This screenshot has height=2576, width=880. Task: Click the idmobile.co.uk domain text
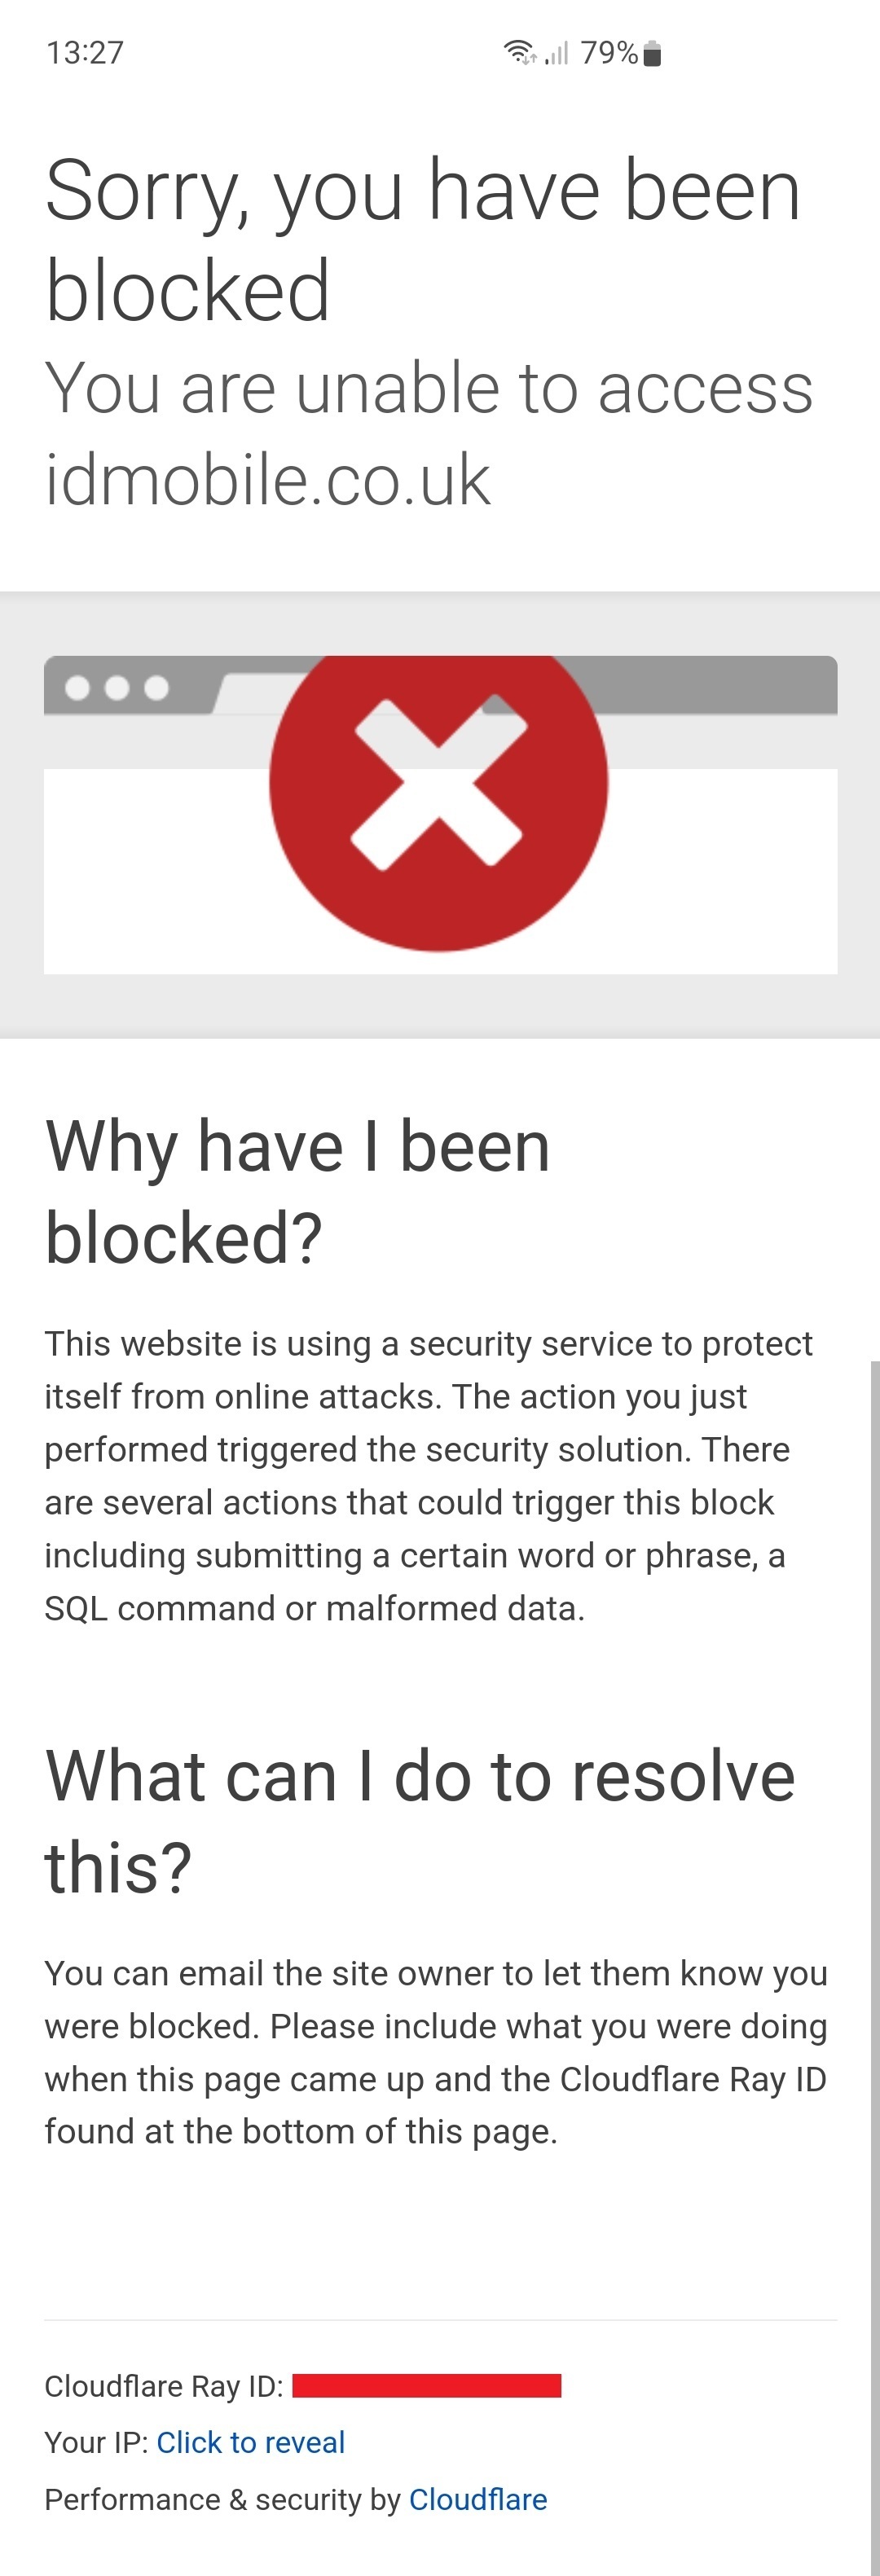point(268,480)
